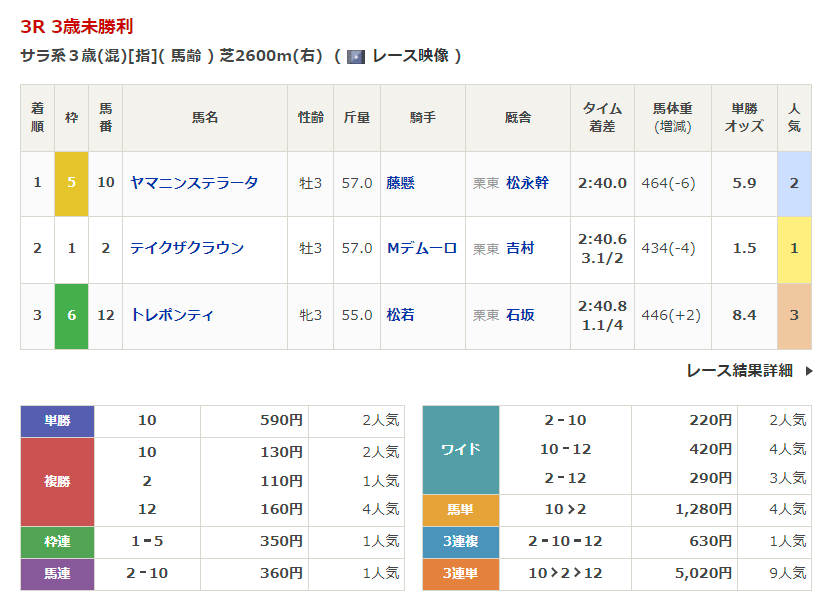
Task: Click the green bracket 6 cell
Action: pyautogui.click(x=71, y=315)
